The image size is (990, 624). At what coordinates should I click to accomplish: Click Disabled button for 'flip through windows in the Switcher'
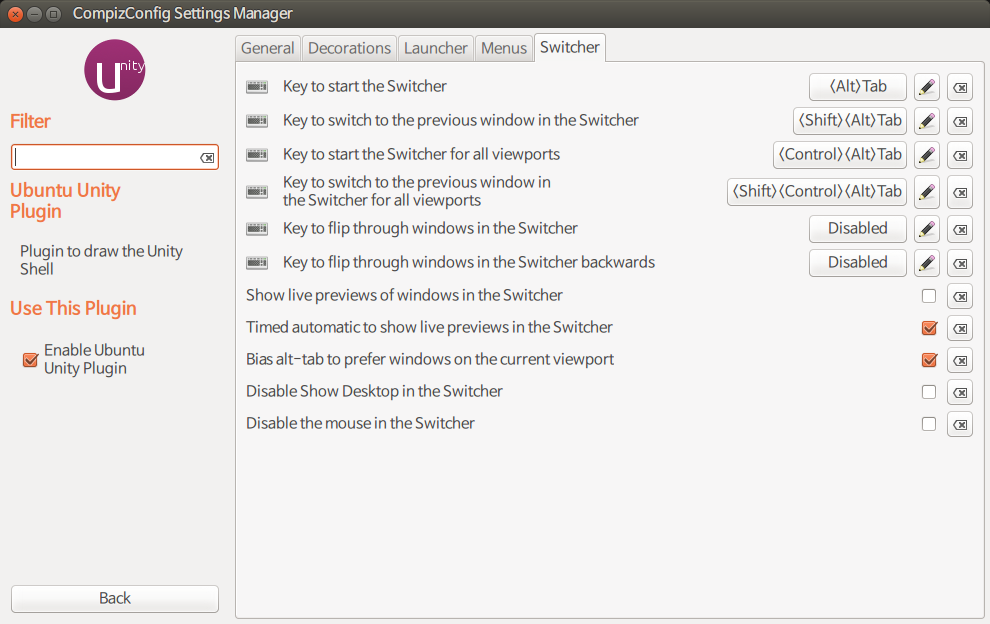pyautogui.click(x=857, y=229)
